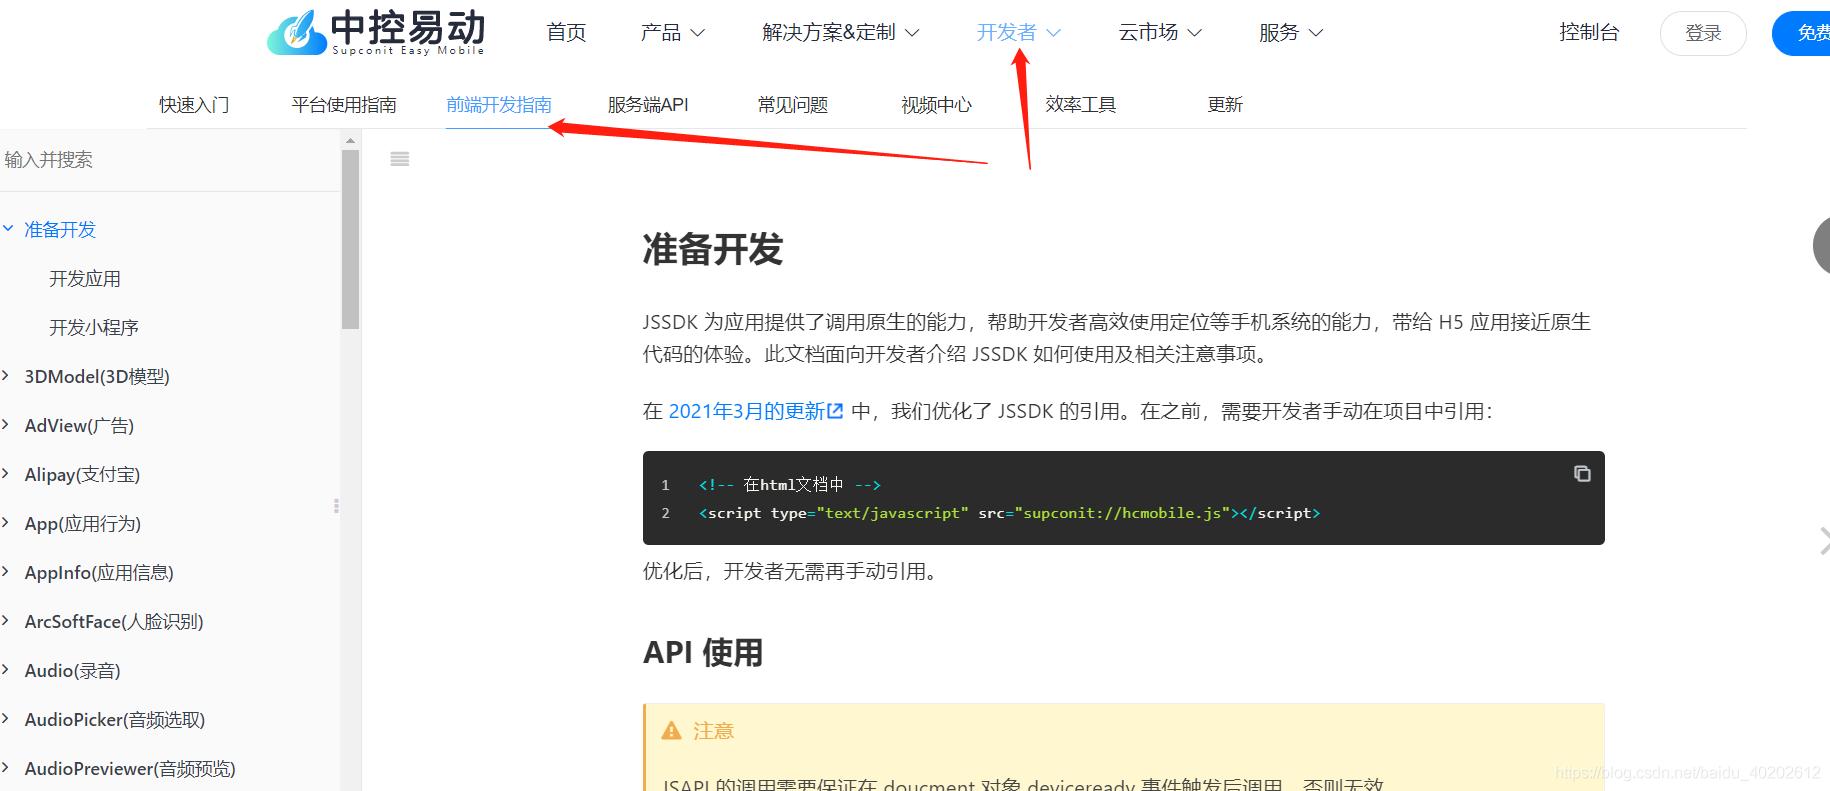This screenshot has height=791, width=1830.
Task: Open the 控制台 link
Action: click(x=1589, y=33)
